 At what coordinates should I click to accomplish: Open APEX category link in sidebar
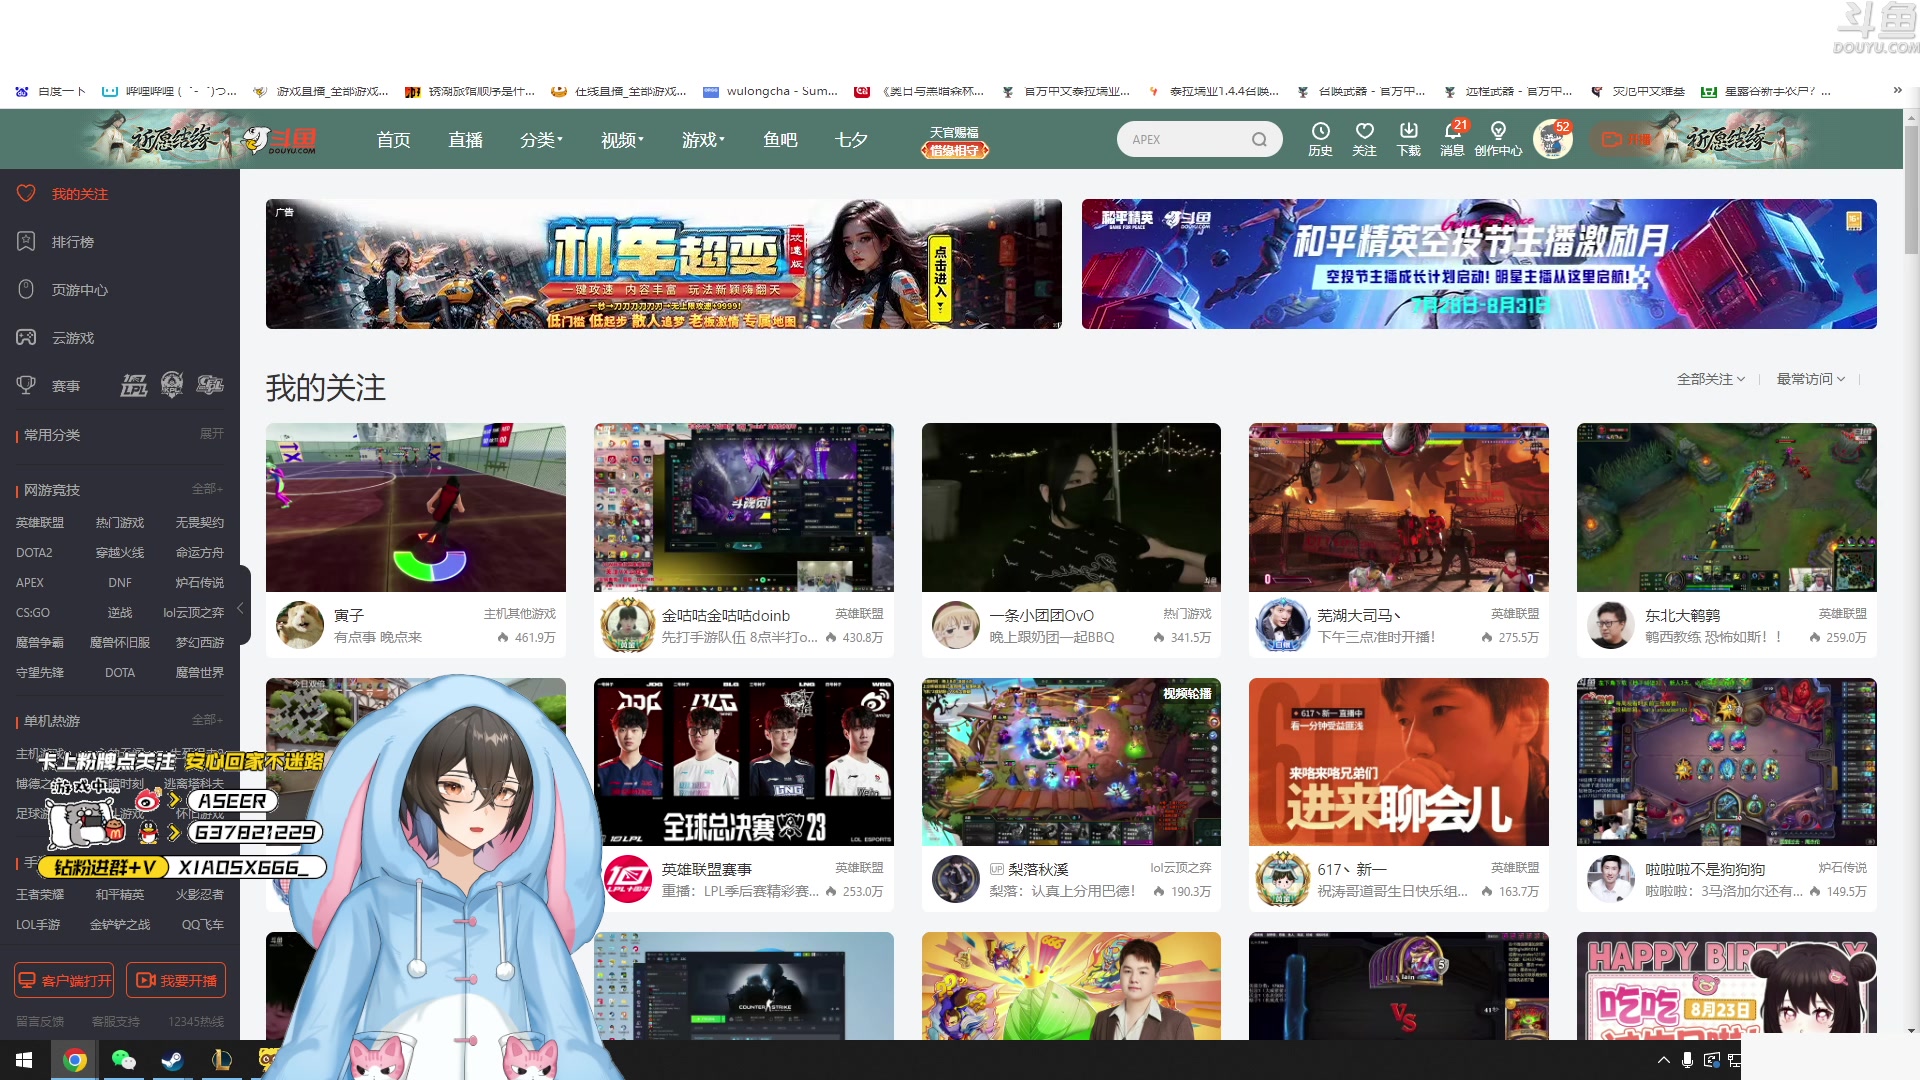[30, 582]
